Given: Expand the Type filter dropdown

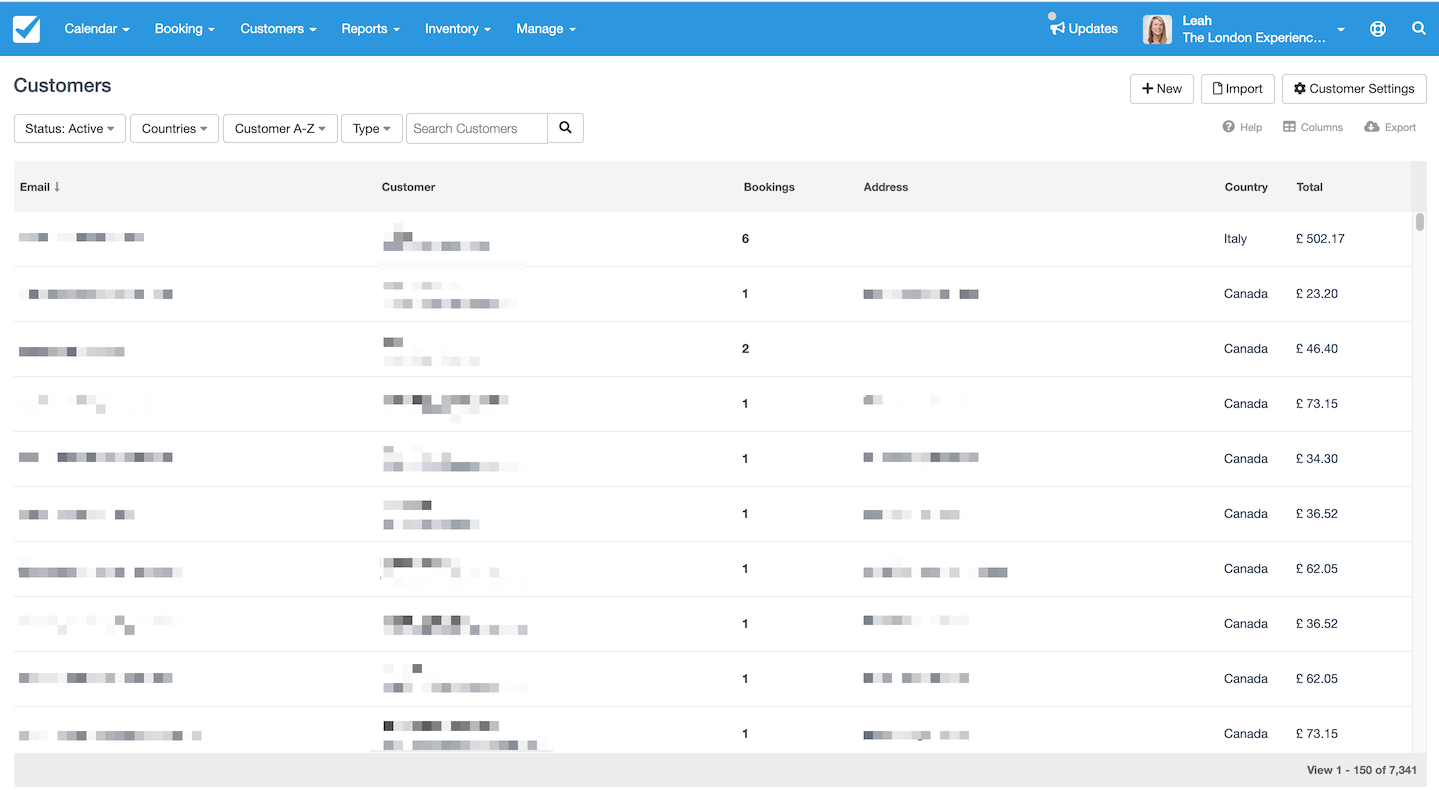Looking at the screenshot, I should (x=372, y=128).
